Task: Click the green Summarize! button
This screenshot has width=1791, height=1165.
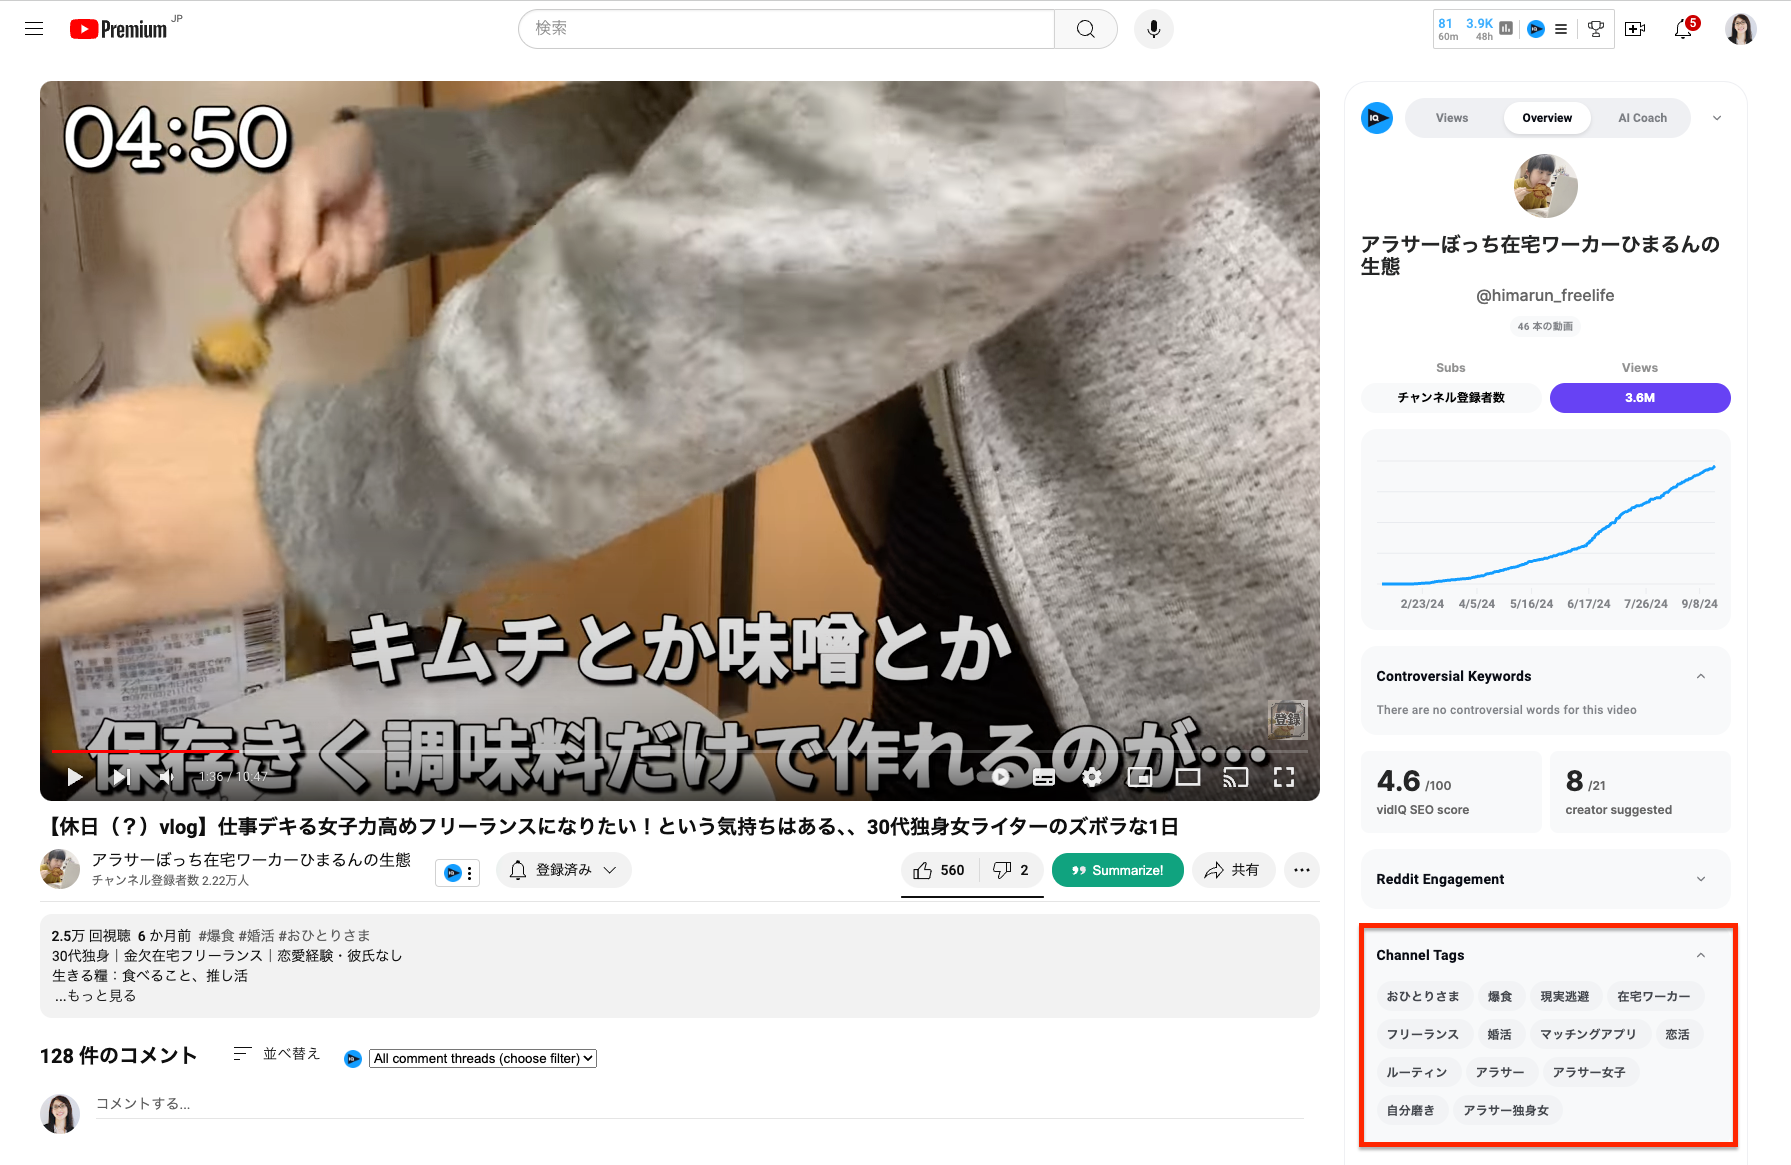Action: click(x=1118, y=870)
